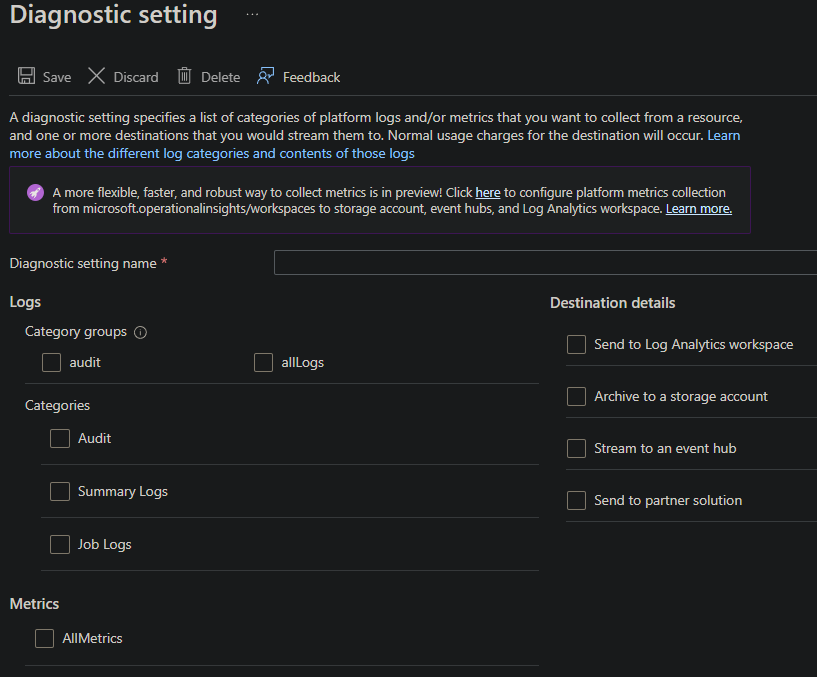Click the Feedback person icon
This screenshot has width=817, height=677.
265,76
